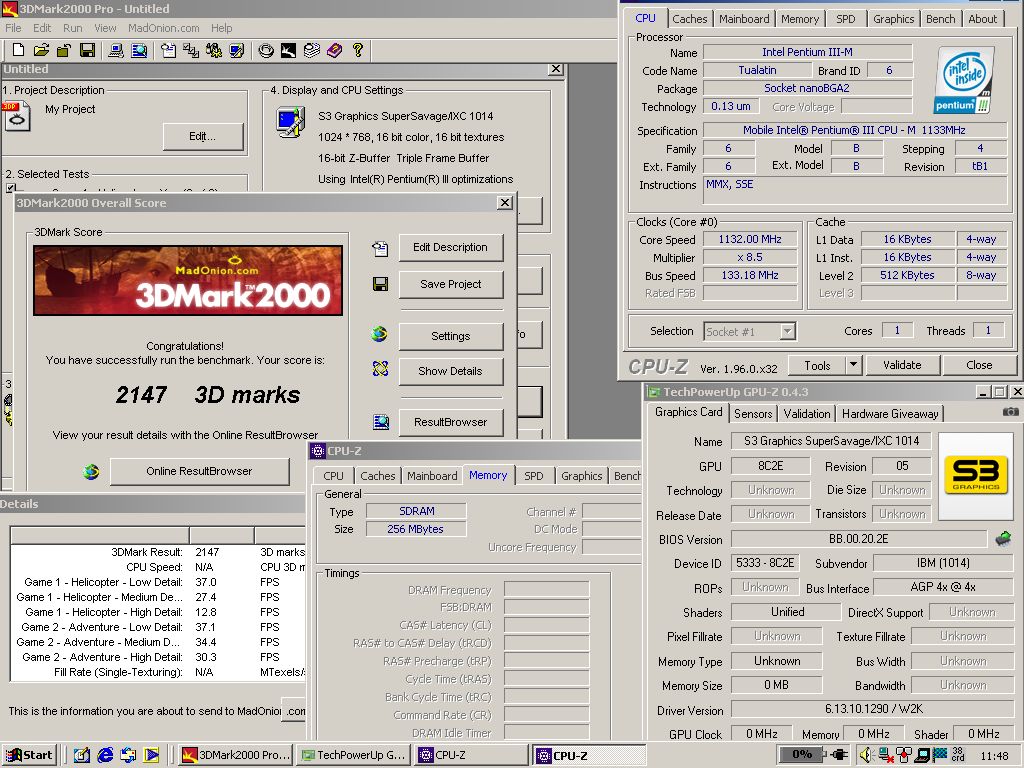Click the computer system info toolbar icon
The height and width of the screenshot is (768, 1024).
[116, 50]
